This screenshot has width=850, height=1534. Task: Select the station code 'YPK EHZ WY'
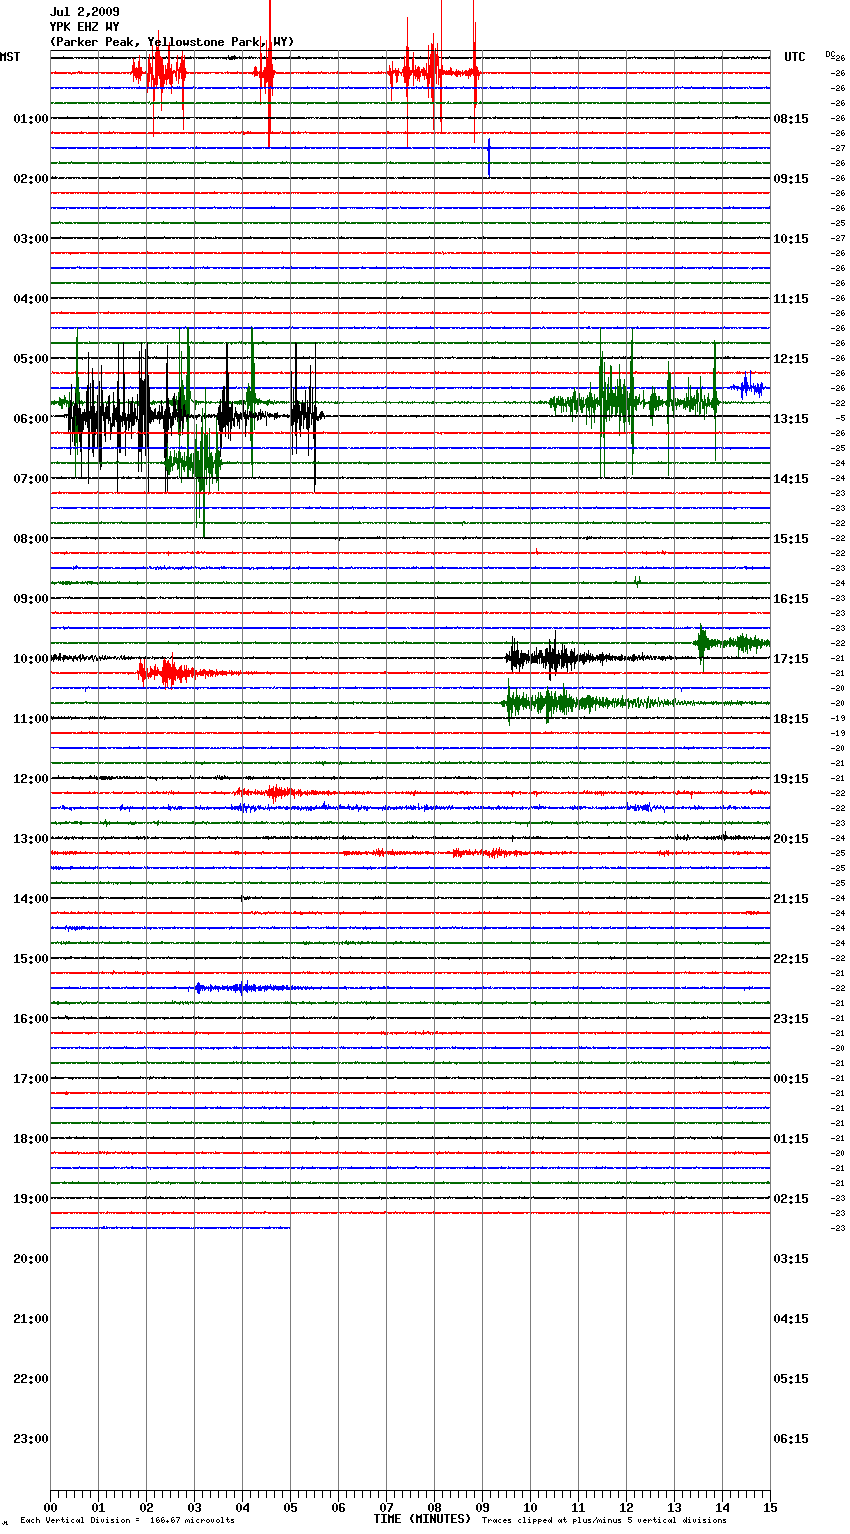click(x=85, y=27)
